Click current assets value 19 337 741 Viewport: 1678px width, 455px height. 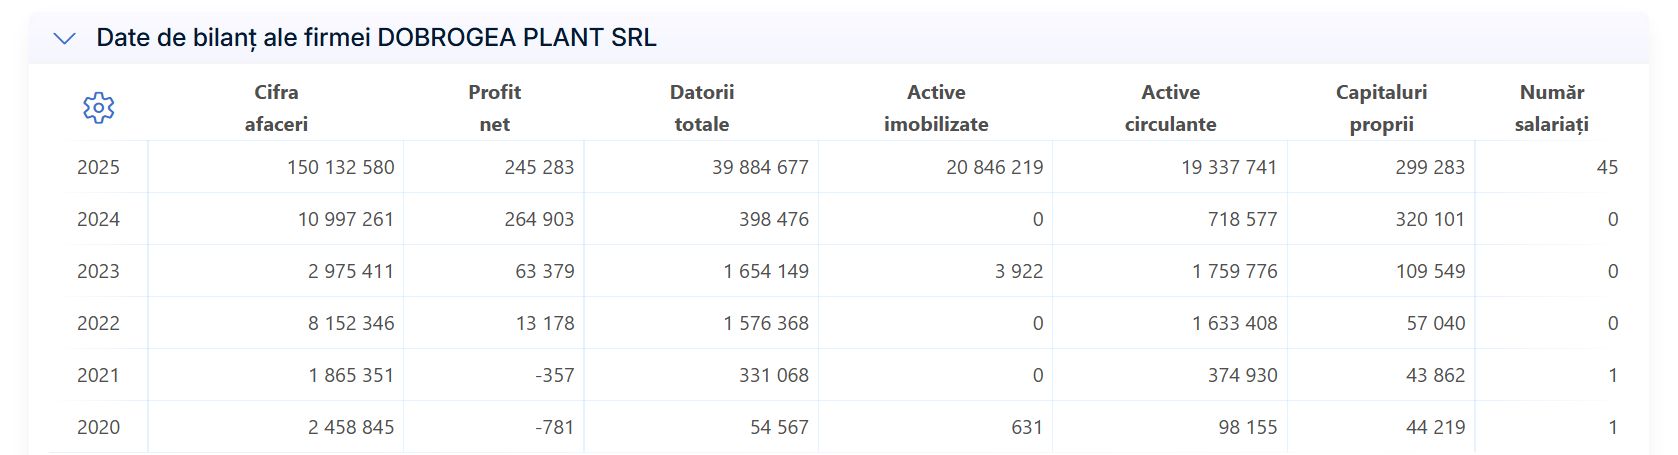1229,167
